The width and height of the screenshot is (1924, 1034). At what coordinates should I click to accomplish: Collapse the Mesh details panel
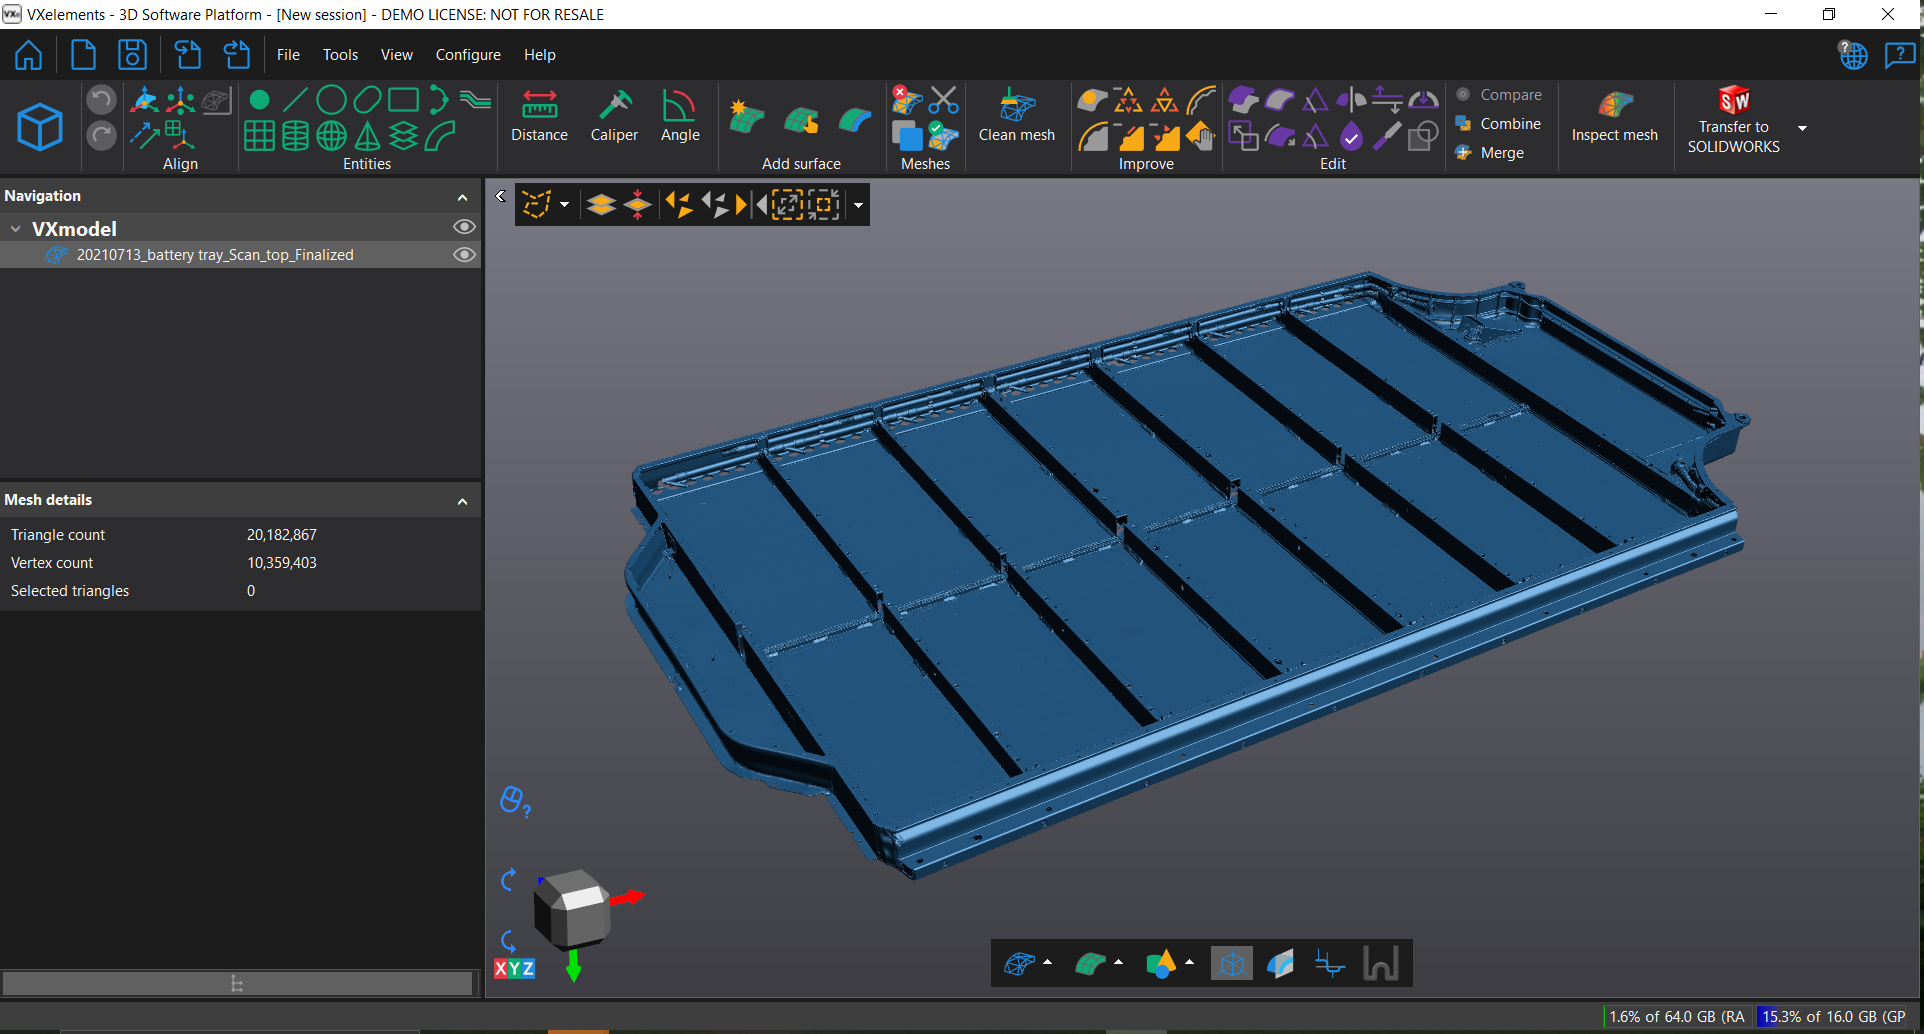[x=462, y=500]
